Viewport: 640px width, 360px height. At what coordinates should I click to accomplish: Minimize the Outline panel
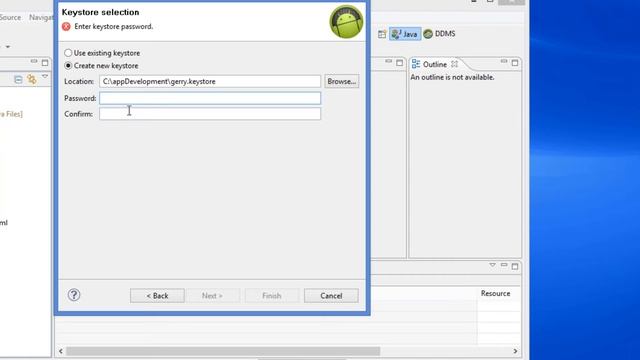[504, 62]
